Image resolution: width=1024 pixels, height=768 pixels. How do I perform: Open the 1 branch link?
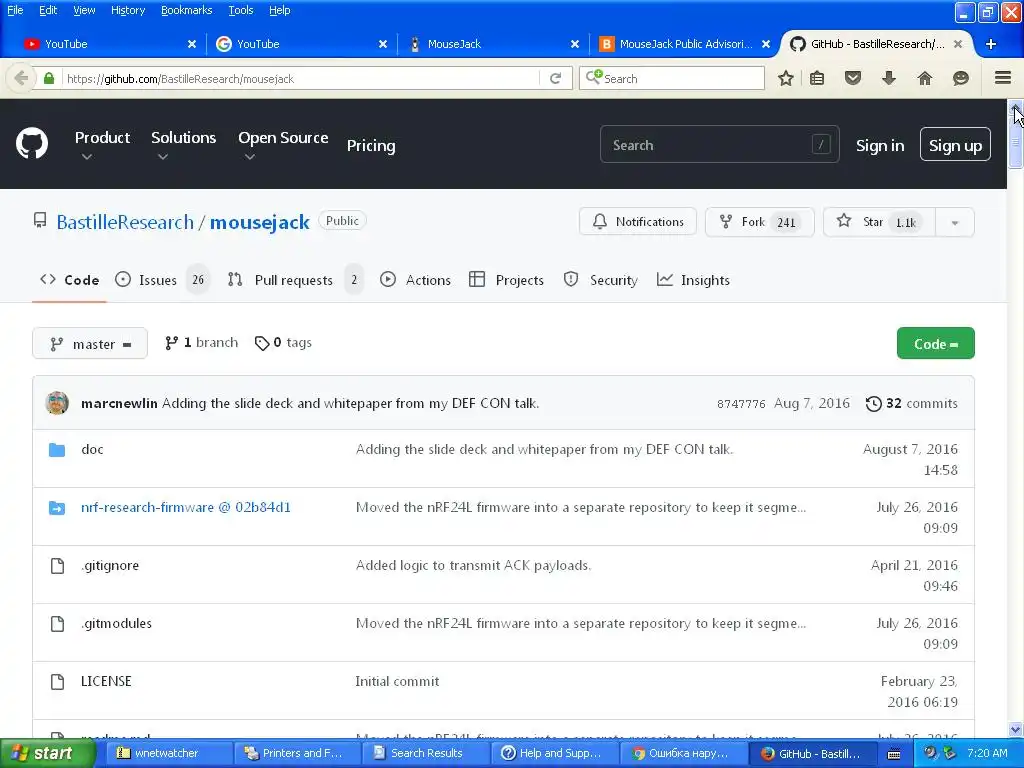coord(201,343)
